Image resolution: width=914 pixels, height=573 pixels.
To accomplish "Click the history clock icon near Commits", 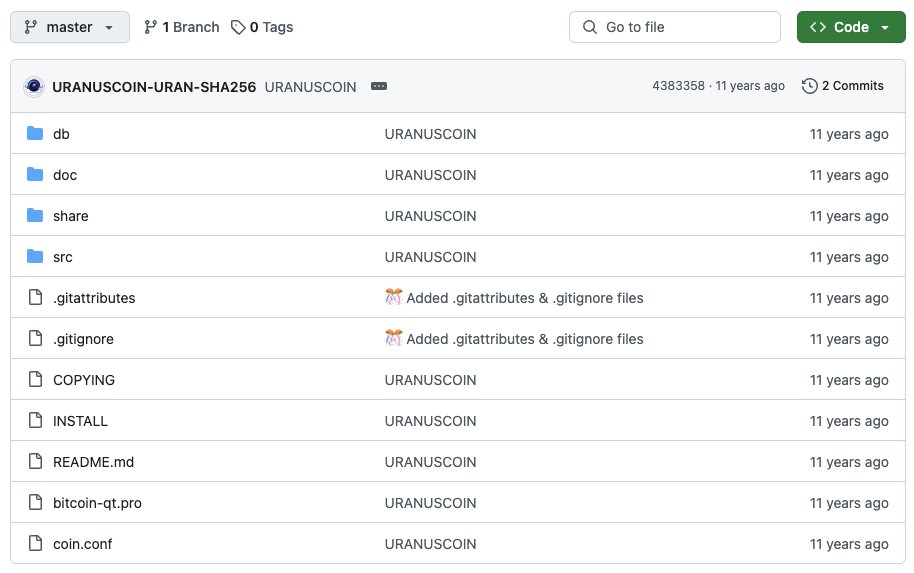I will pyautogui.click(x=809, y=86).
